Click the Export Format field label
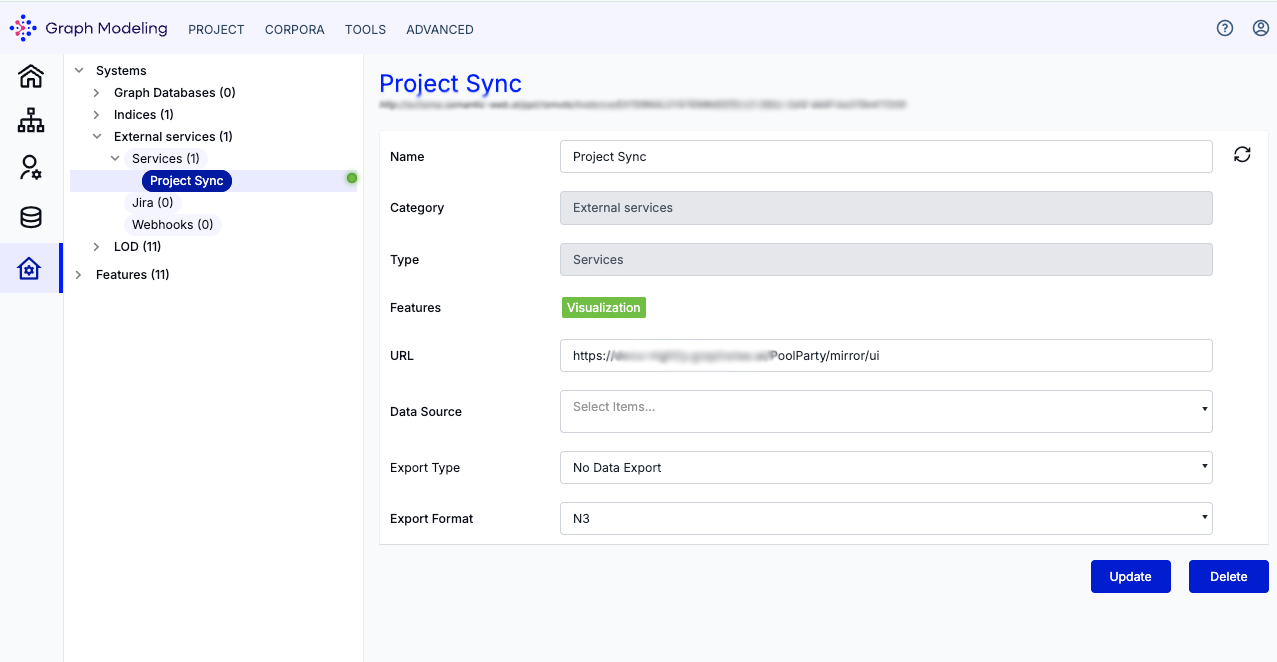Image resolution: width=1277 pixels, height=662 pixels. [x=432, y=518]
